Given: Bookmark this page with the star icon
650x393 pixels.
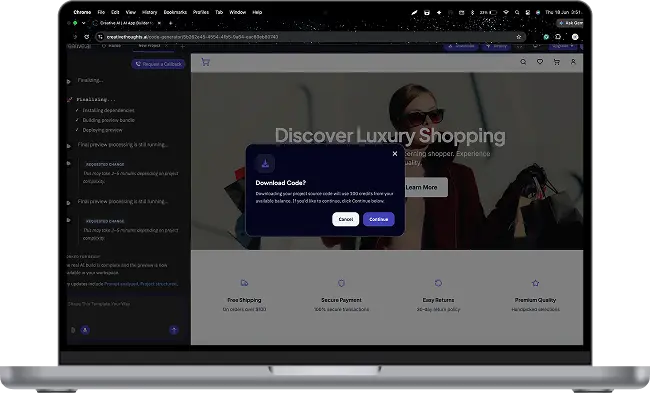Looking at the screenshot, I should [x=519, y=37].
